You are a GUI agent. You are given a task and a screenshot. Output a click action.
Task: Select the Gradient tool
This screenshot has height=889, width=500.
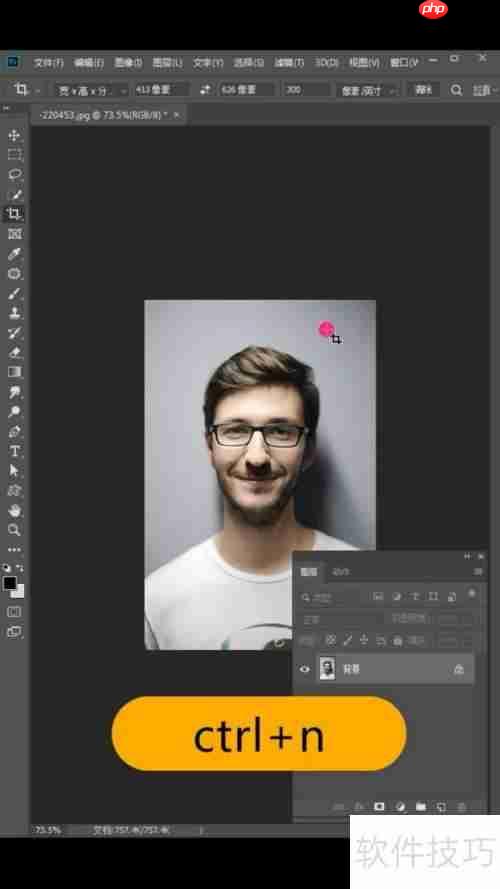[15, 372]
